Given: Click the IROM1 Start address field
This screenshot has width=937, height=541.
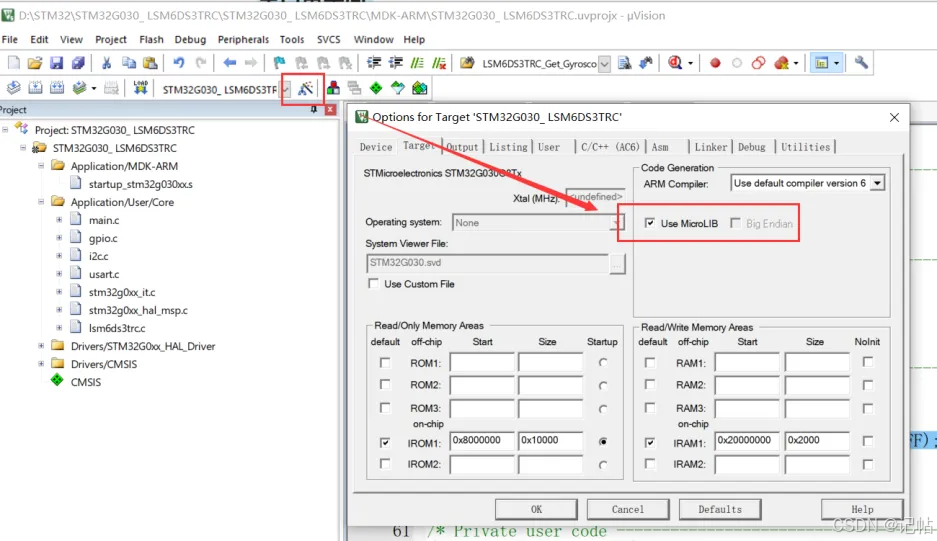Looking at the screenshot, I should pyautogui.click(x=482, y=441).
